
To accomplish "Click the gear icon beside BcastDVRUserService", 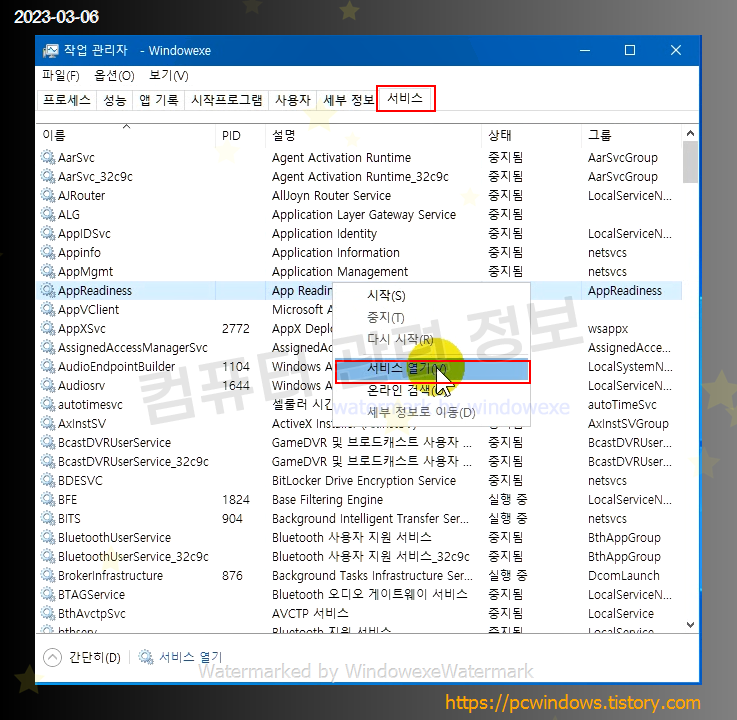I will point(47,442).
